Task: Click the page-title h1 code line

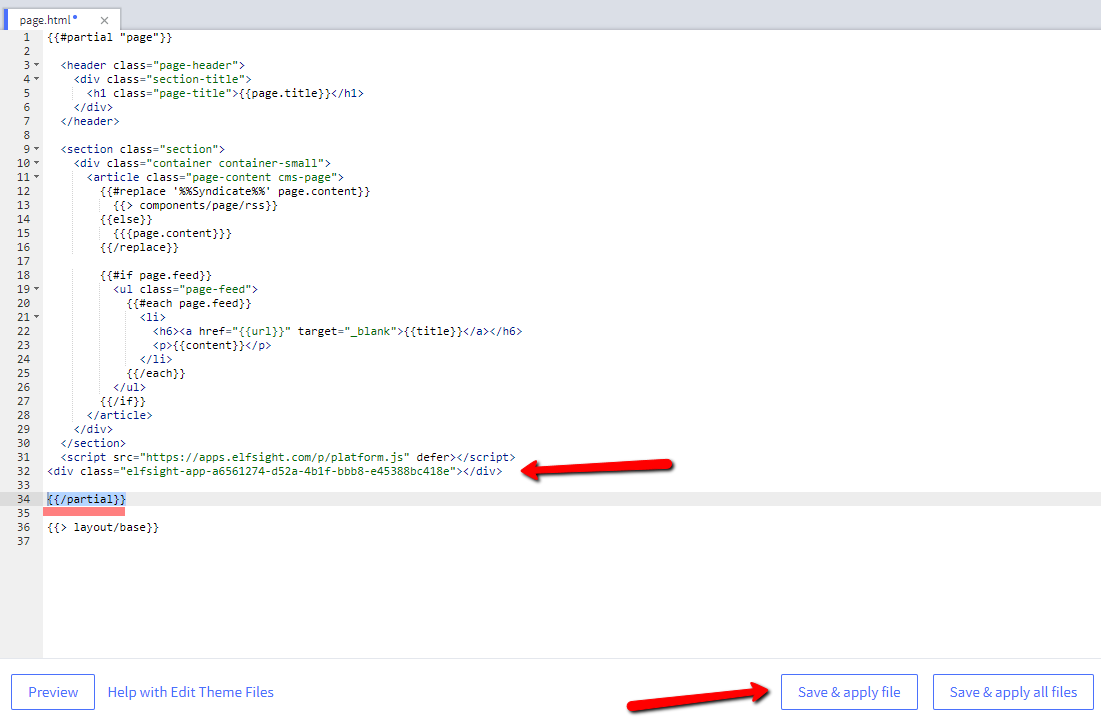Action: pos(225,93)
